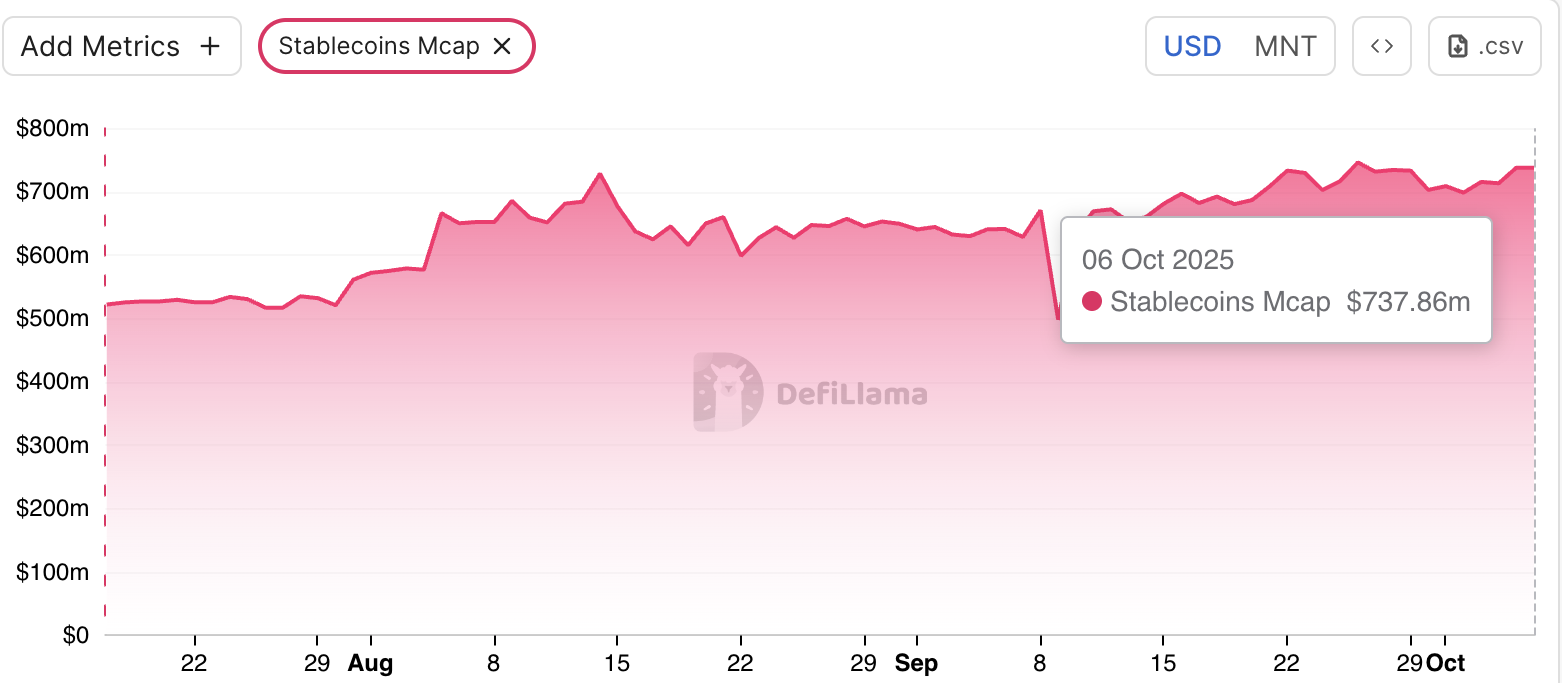The width and height of the screenshot is (1562, 683).
Task: Switch the currency to USD
Action: click(x=1192, y=46)
